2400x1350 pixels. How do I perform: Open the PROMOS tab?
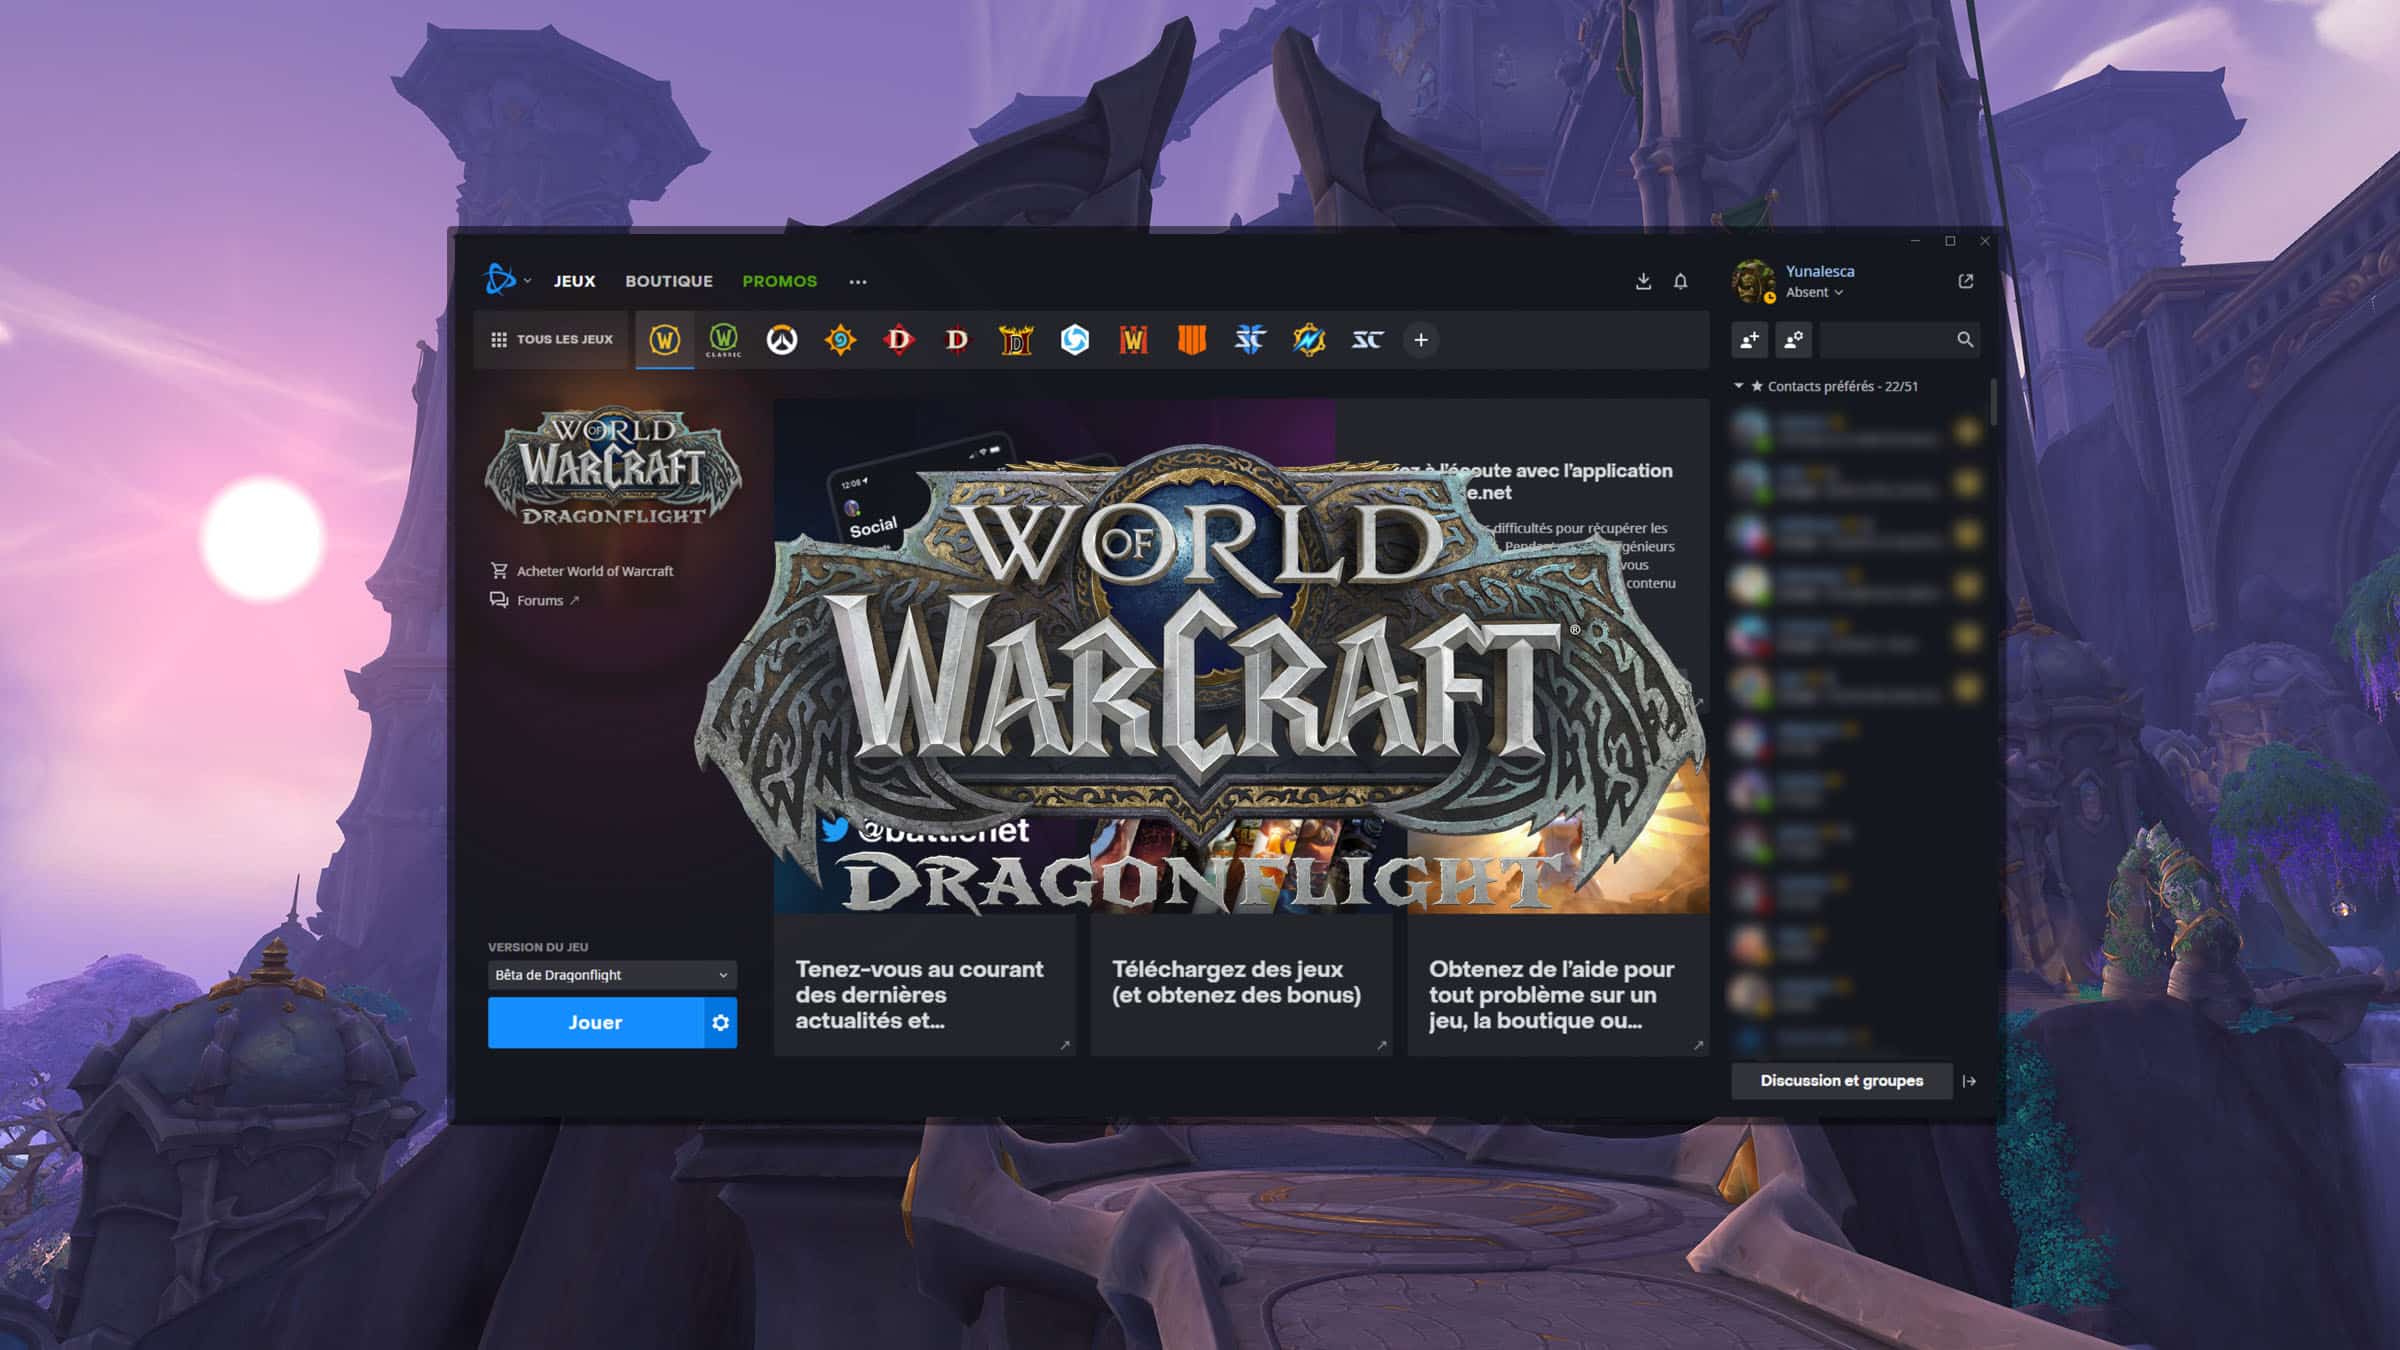tap(779, 282)
